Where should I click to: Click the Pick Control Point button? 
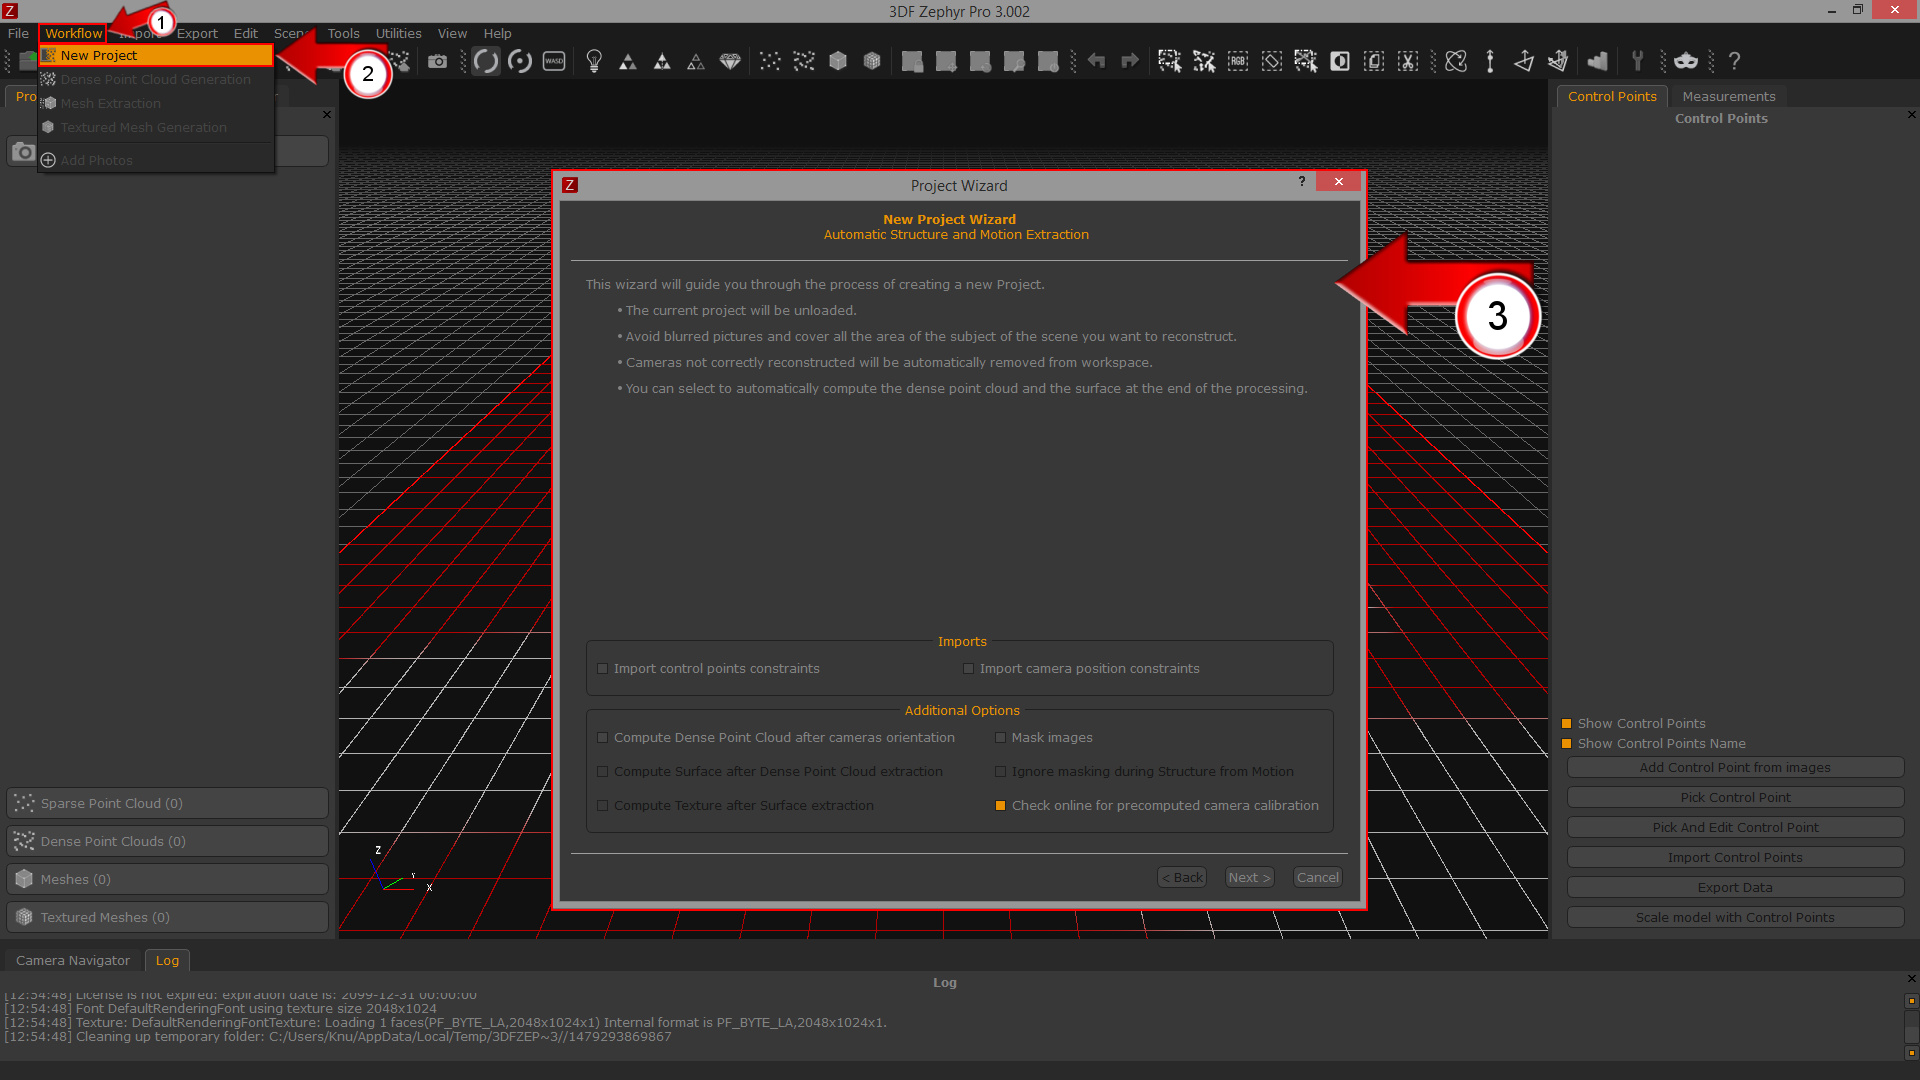point(1735,797)
